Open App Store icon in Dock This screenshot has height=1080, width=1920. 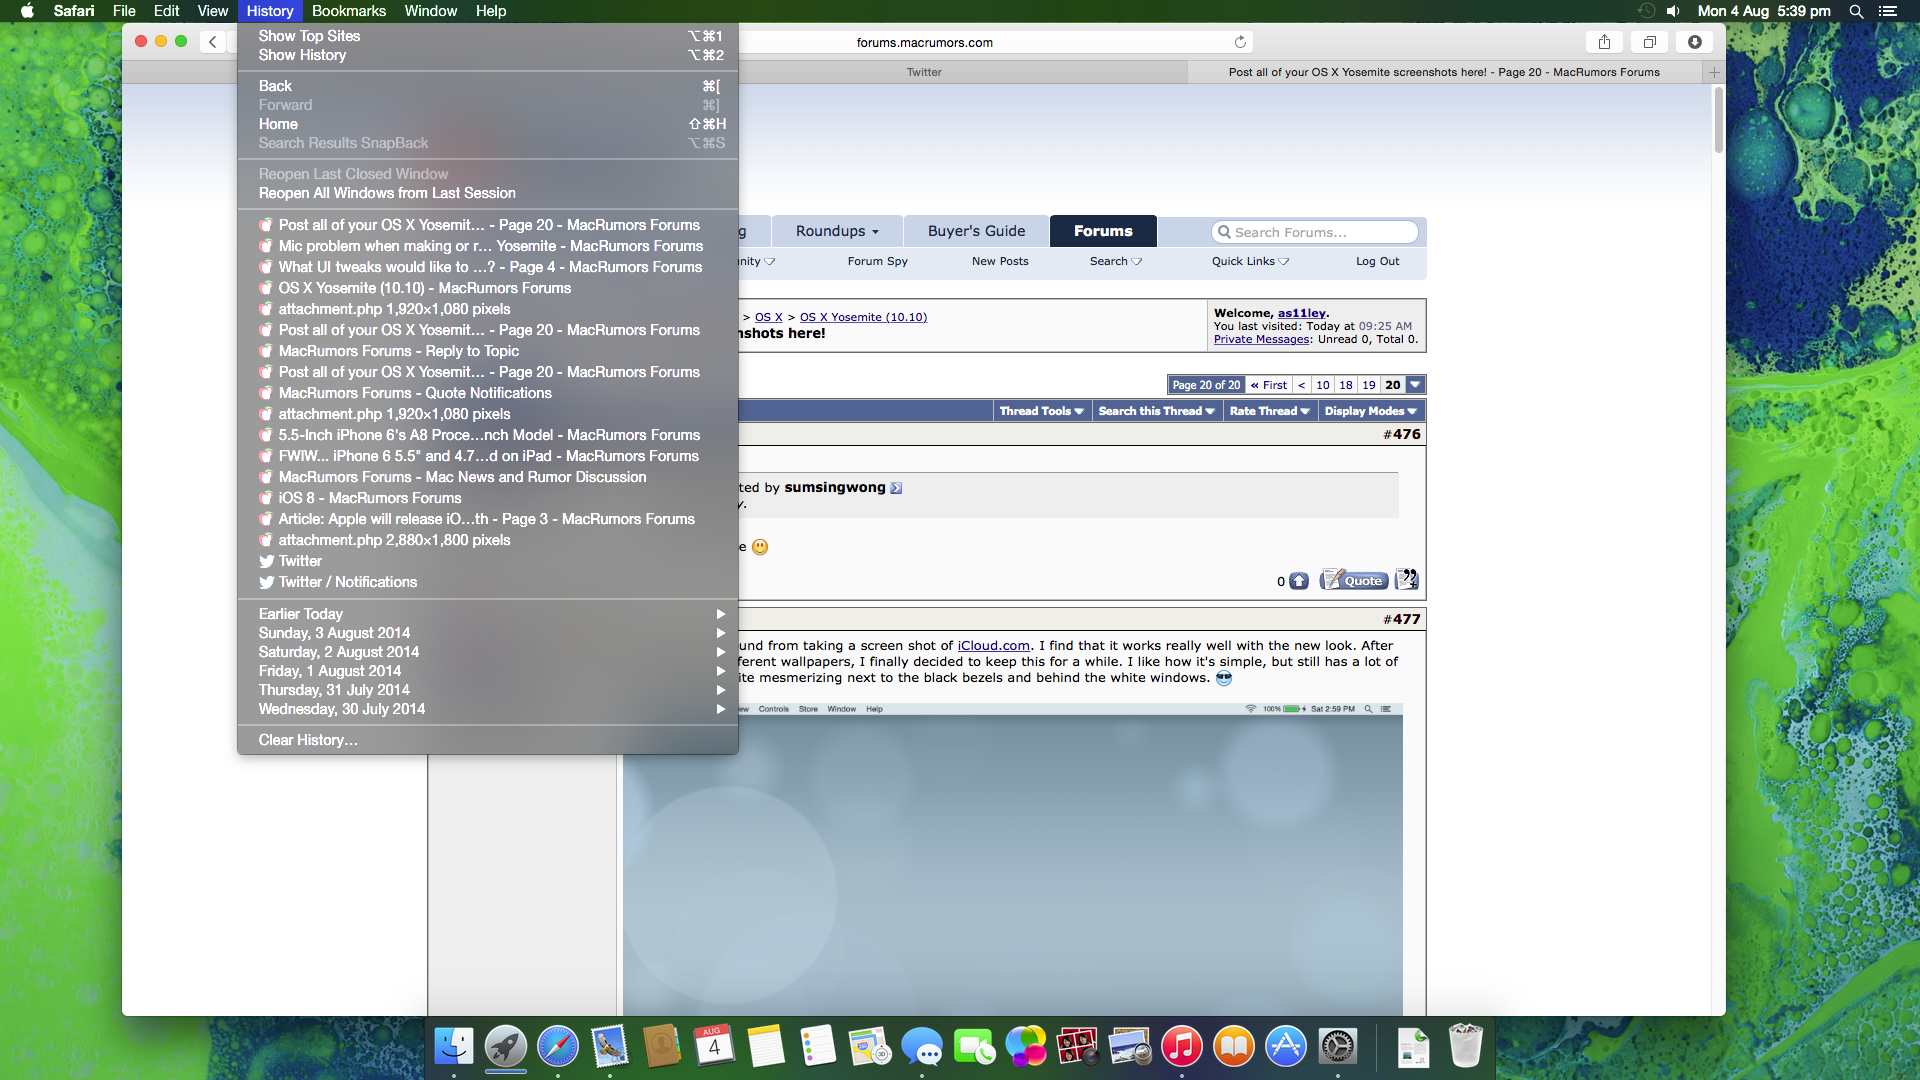coord(1286,1047)
